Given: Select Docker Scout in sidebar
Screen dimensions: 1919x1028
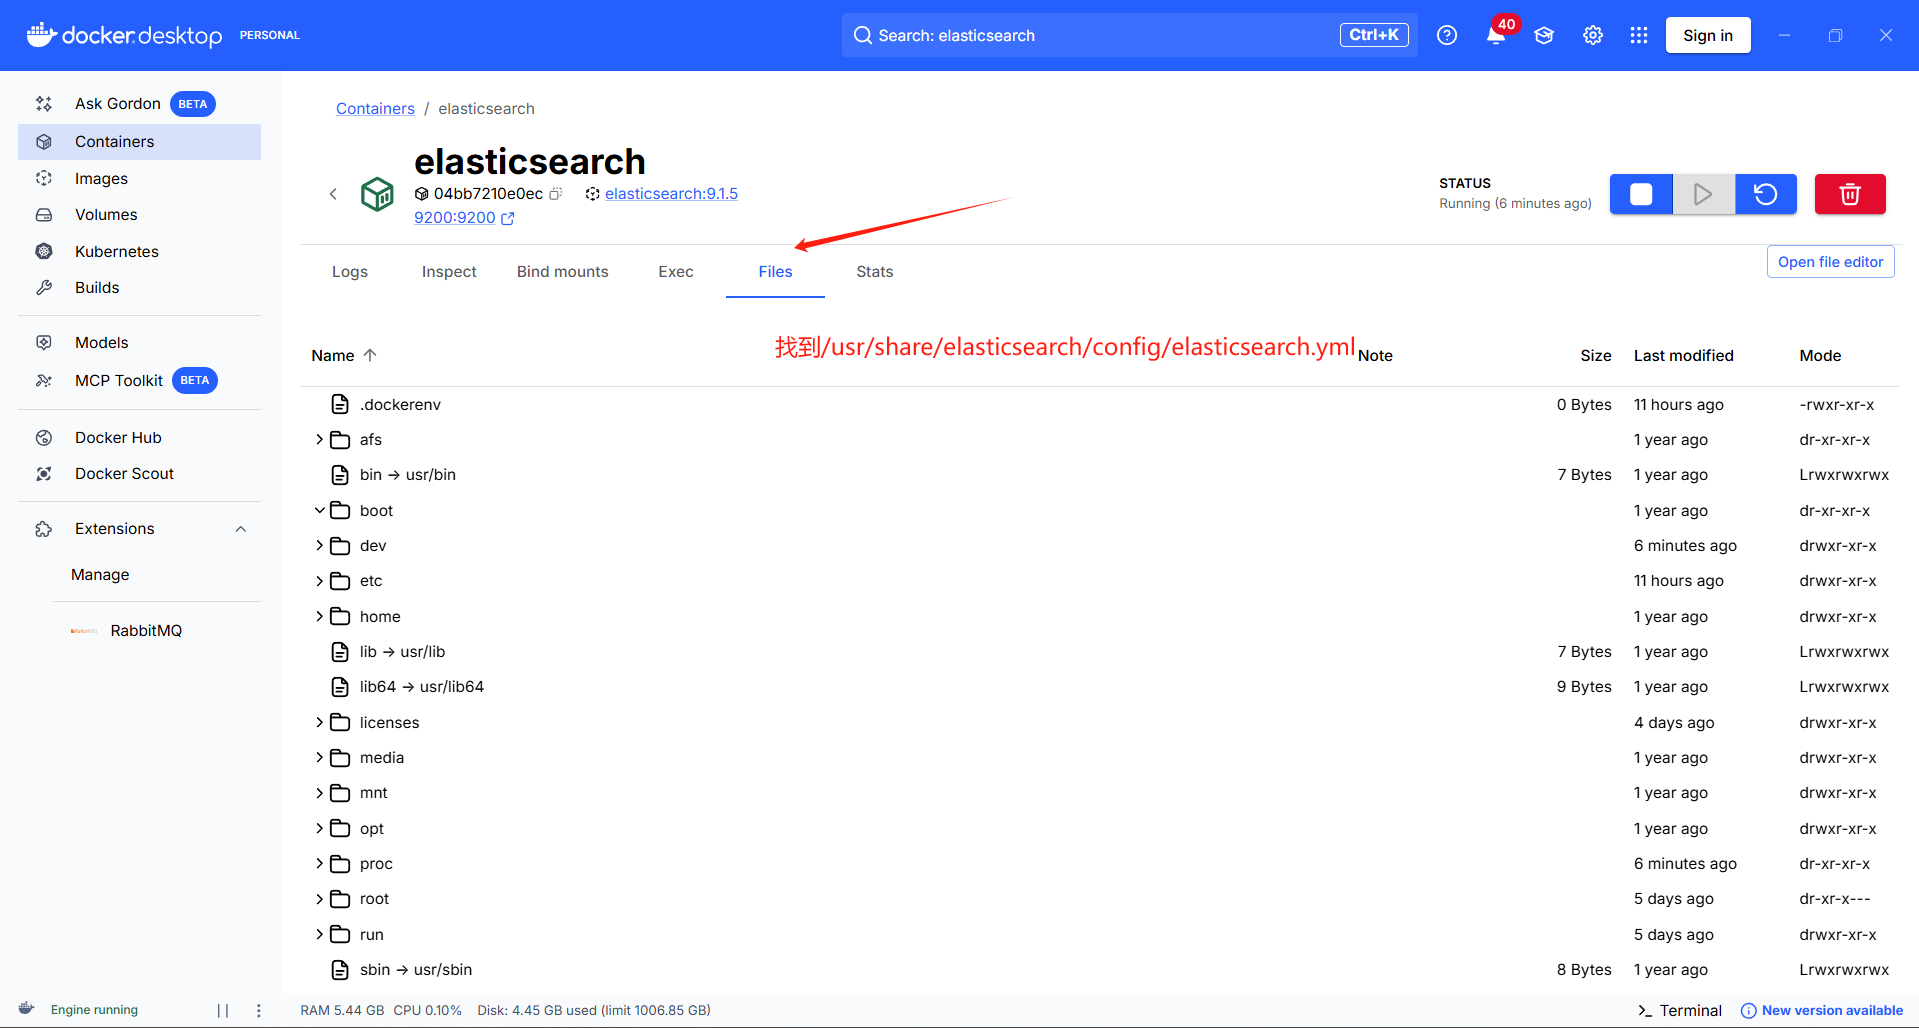Looking at the screenshot, I should (125, 473).
